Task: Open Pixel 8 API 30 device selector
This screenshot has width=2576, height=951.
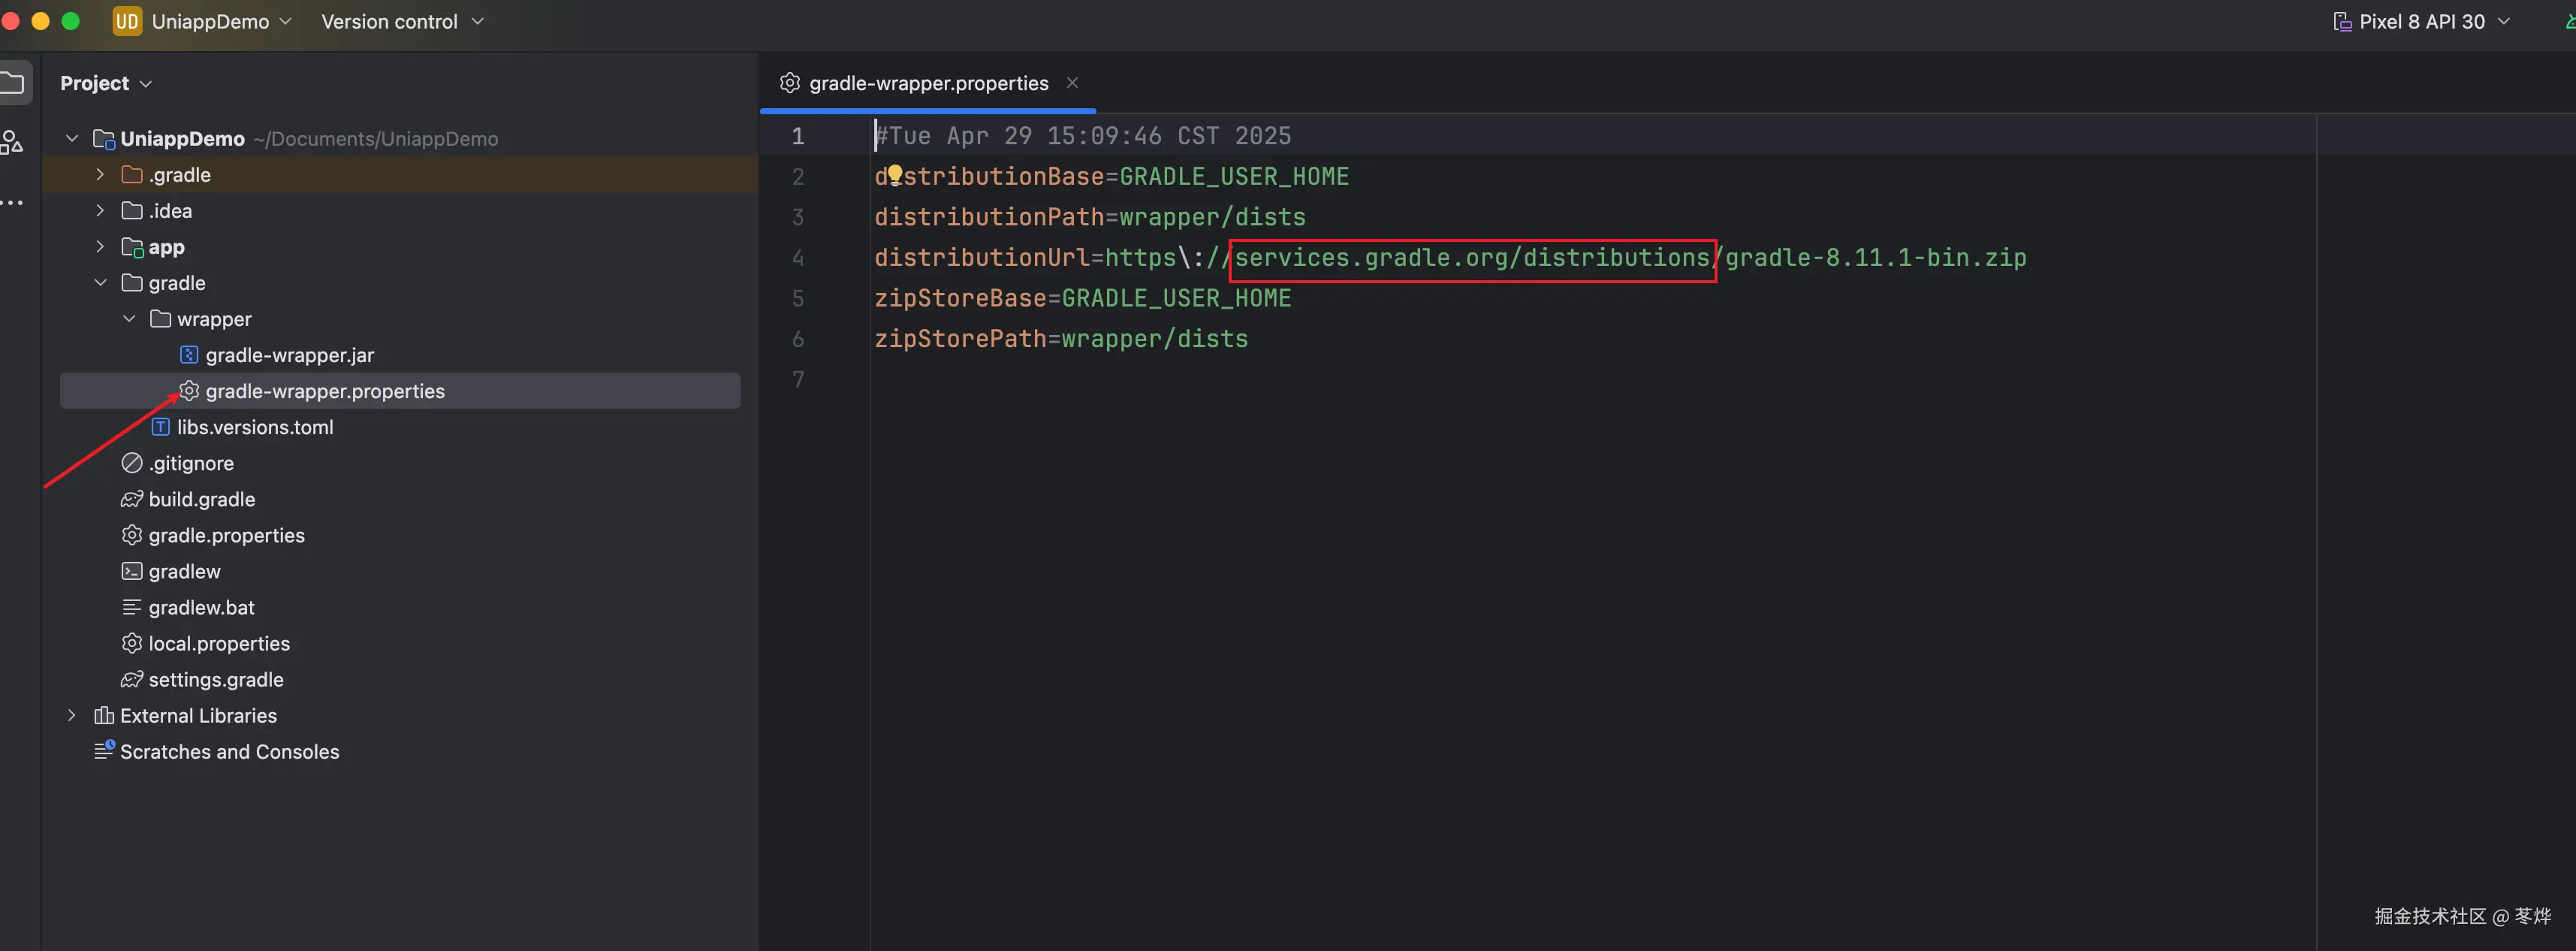Action: 2421,21
